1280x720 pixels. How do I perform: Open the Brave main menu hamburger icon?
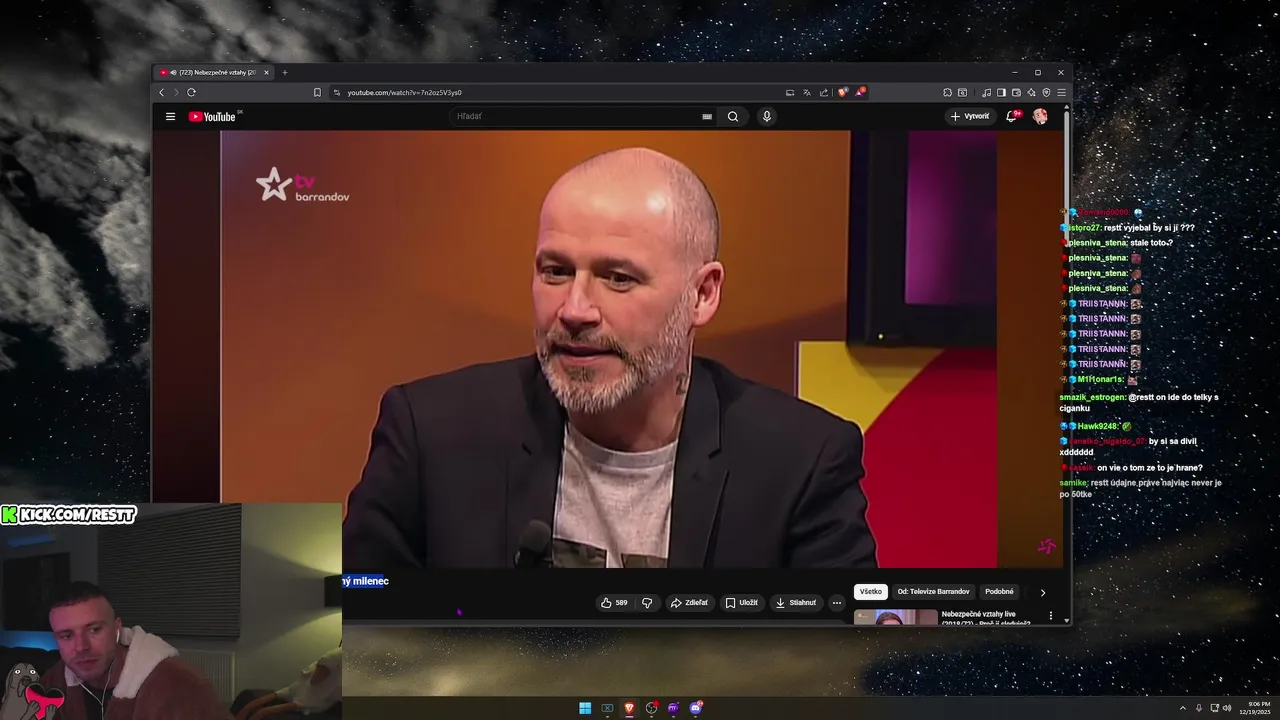(x=1061, y=92)
